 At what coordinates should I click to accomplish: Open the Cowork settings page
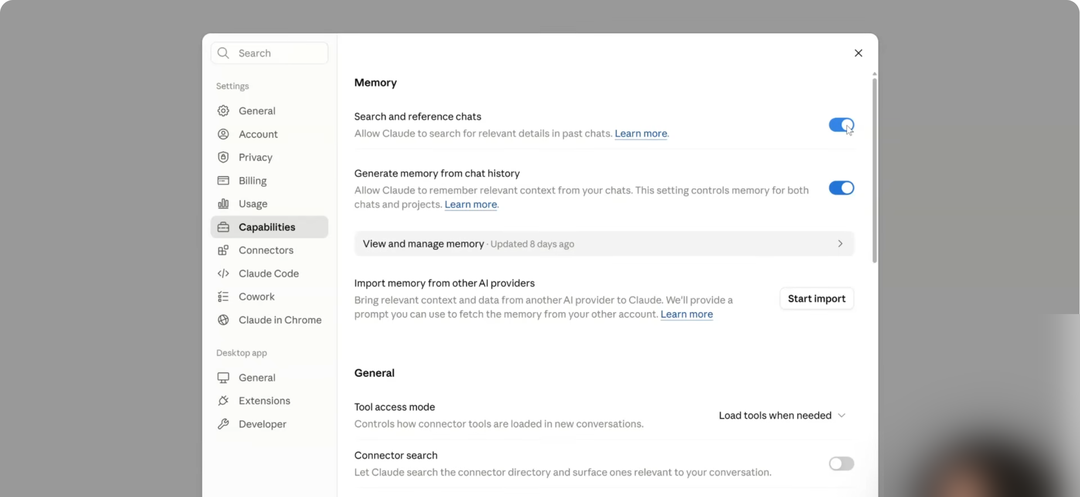(x=269, y=297)
